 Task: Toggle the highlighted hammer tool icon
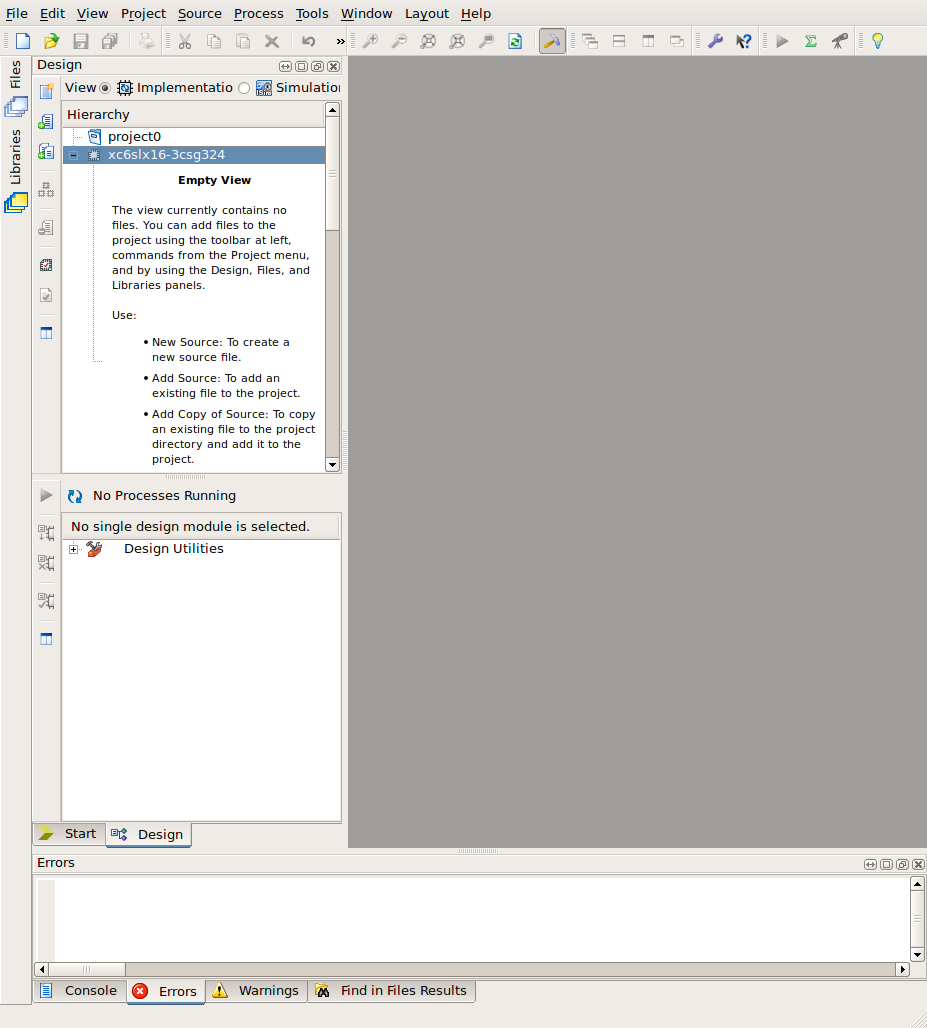click(x=552, y=41)
